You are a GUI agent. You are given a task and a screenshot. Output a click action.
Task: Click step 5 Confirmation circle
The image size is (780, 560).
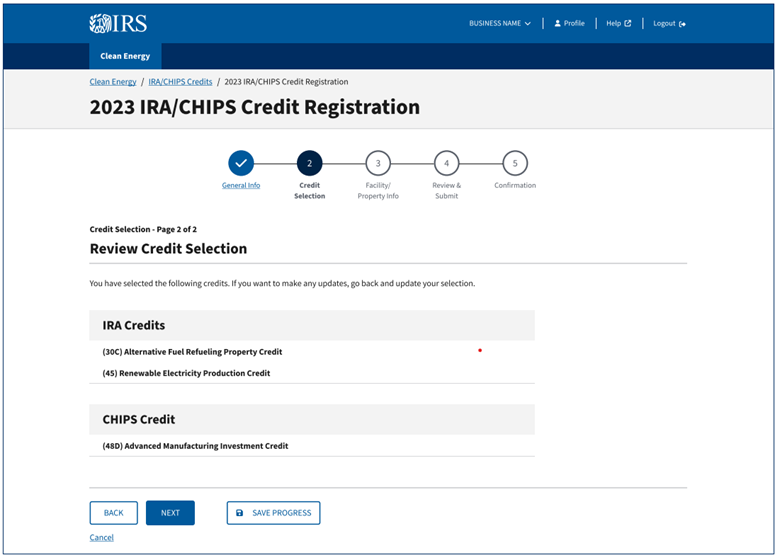point(515,163)
